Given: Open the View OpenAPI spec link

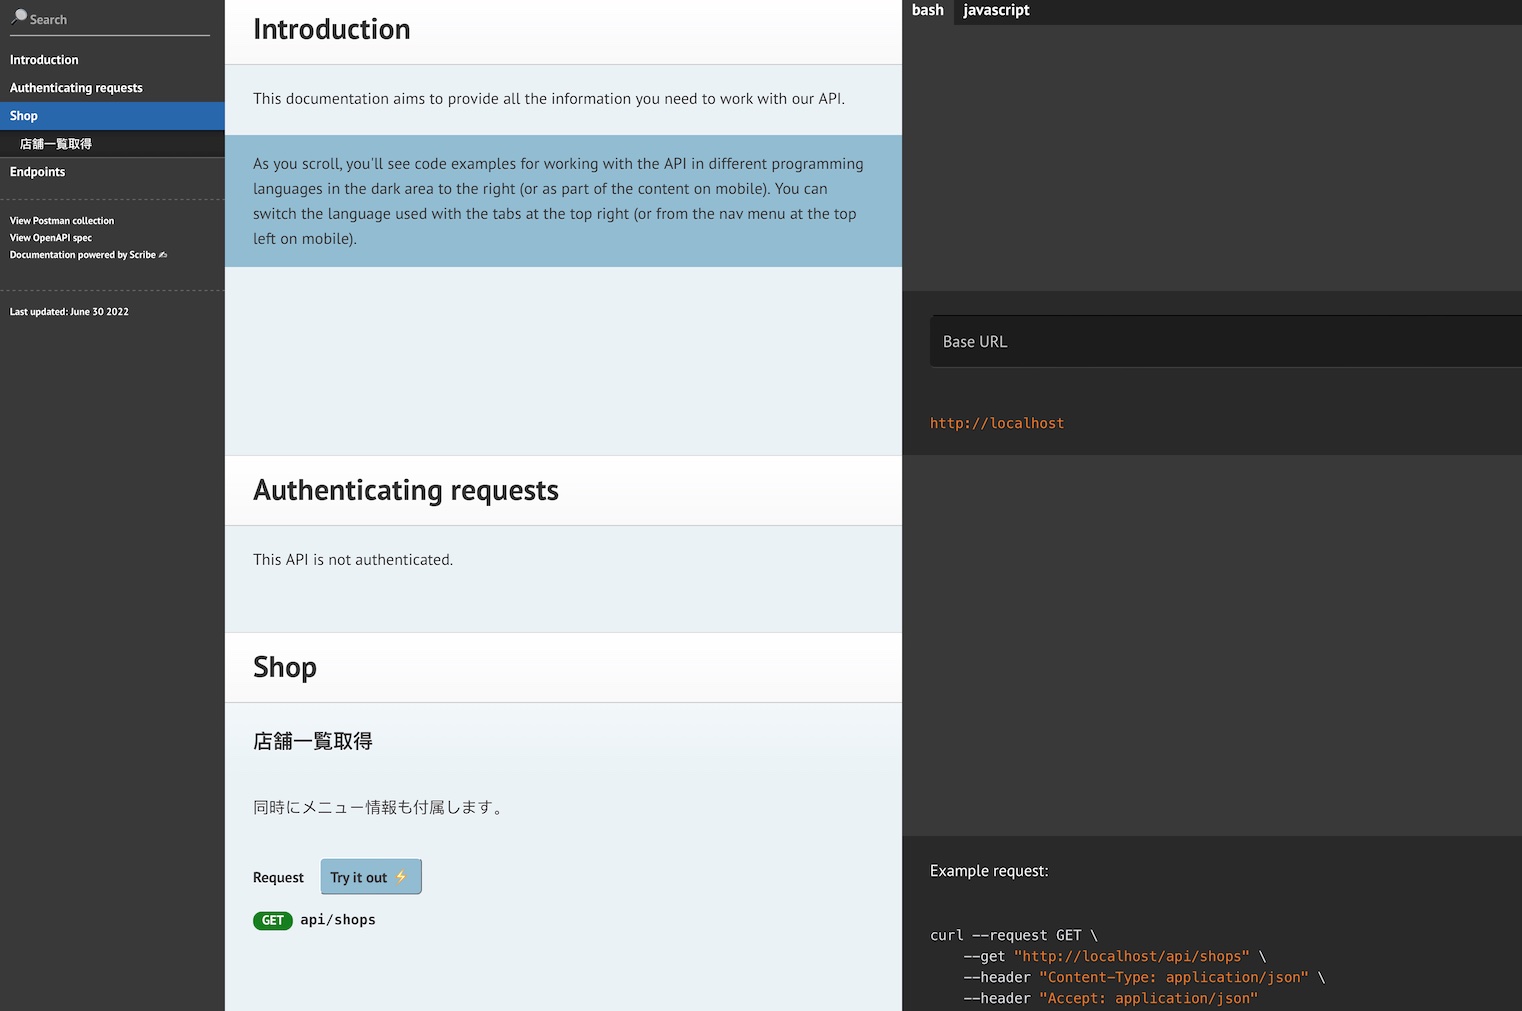Looking at the screenshot, I should tap(51, 238).
